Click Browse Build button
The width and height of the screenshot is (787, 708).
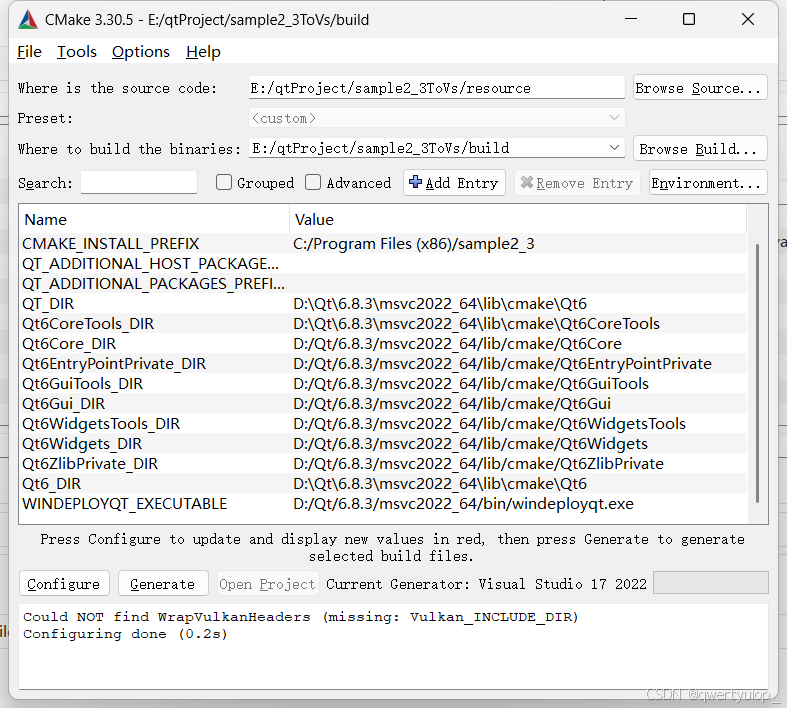pyautogui.click(x=700, y=149)
